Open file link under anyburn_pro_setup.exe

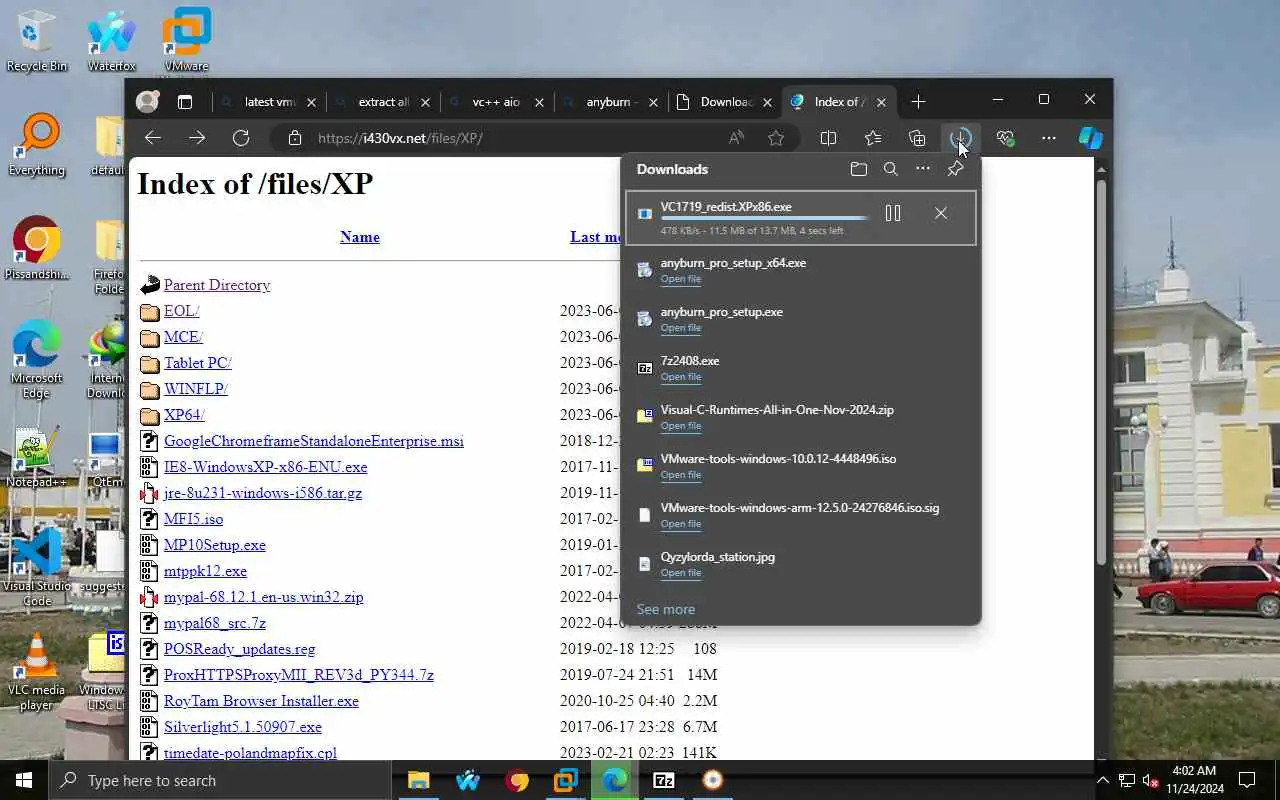[681, 328]
